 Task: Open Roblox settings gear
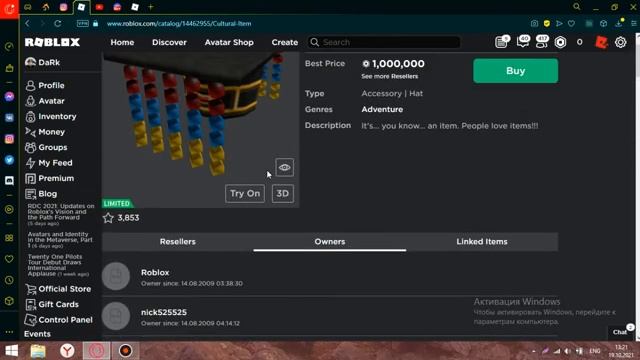point(620,42)
